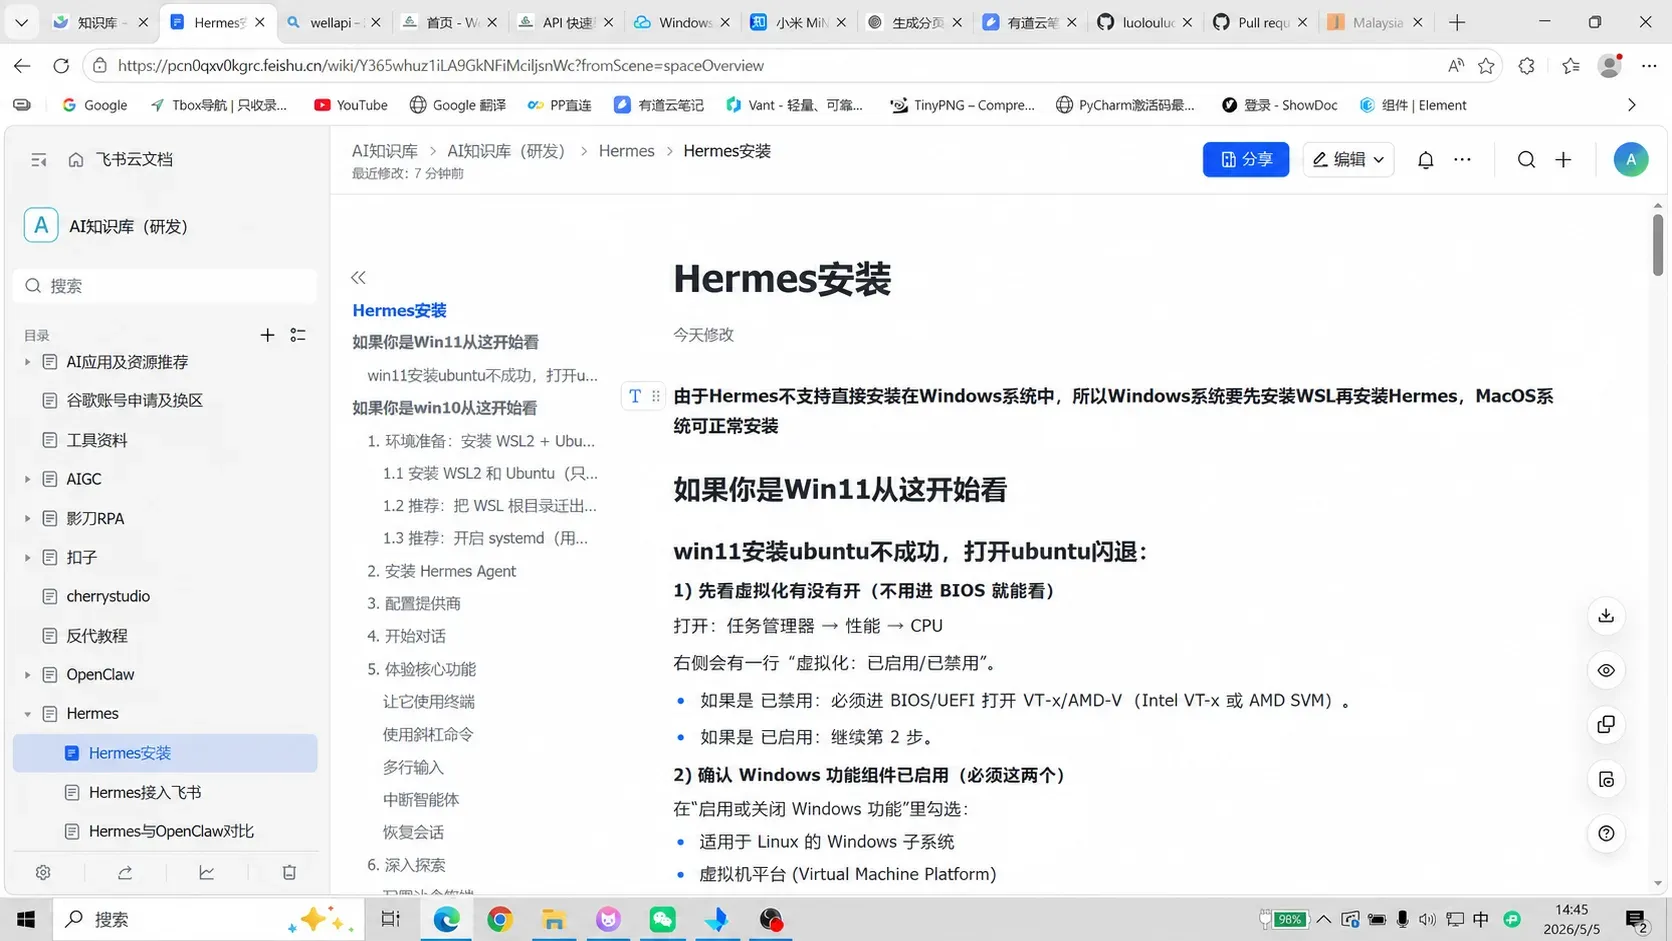Jump to outline item 2. 安装 Hermes Agent
This screenshot has height=941, width=1672.
441,571
